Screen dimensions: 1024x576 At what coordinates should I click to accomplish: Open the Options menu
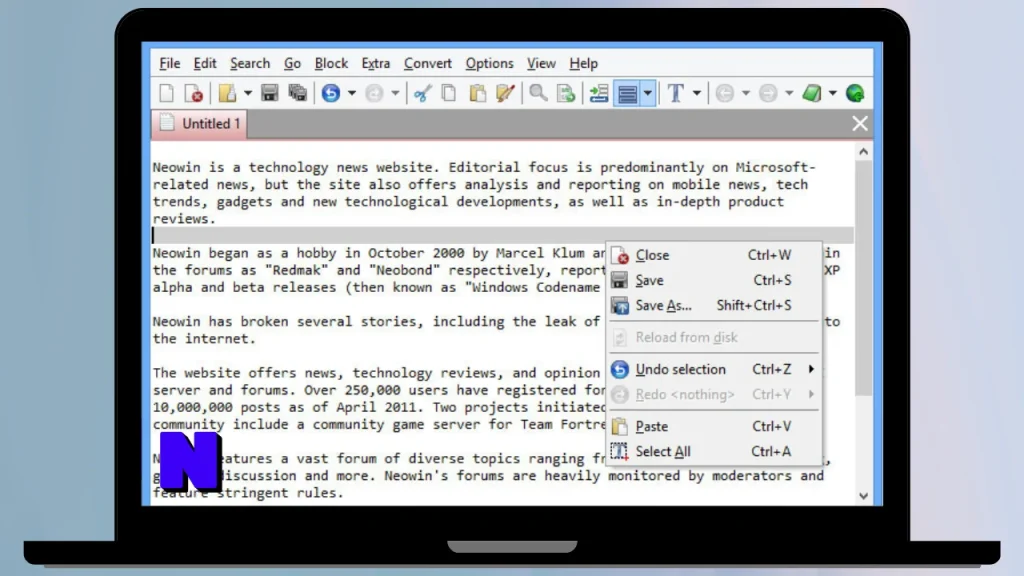[x=489, y=63]
